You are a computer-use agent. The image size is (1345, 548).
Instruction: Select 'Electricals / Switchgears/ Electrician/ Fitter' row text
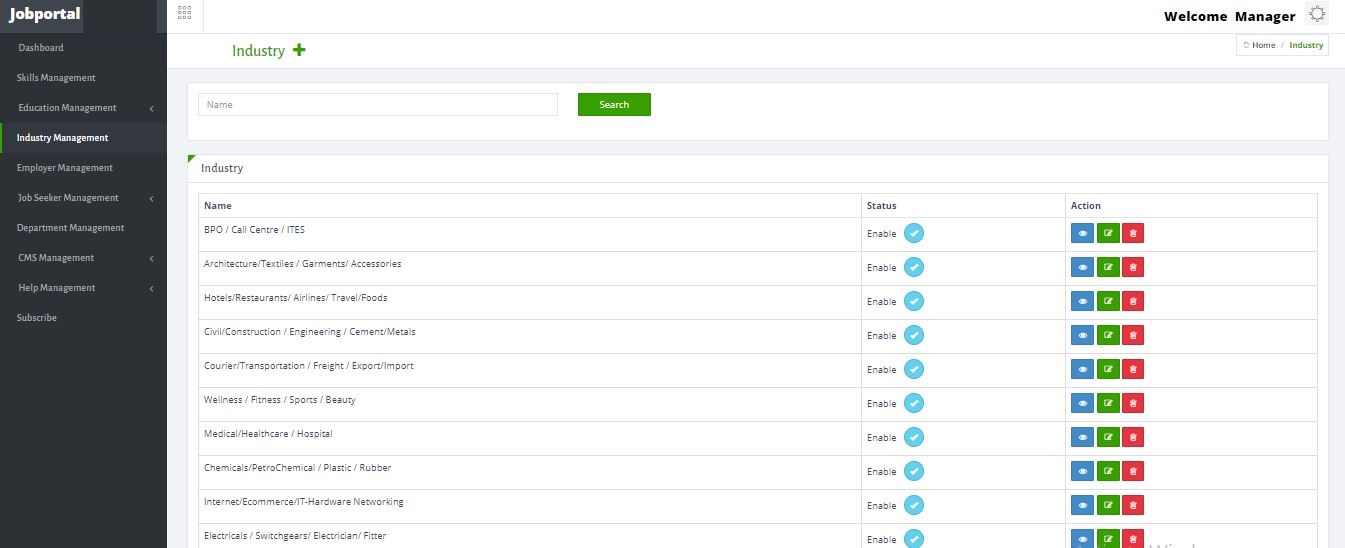click(295, 536)
